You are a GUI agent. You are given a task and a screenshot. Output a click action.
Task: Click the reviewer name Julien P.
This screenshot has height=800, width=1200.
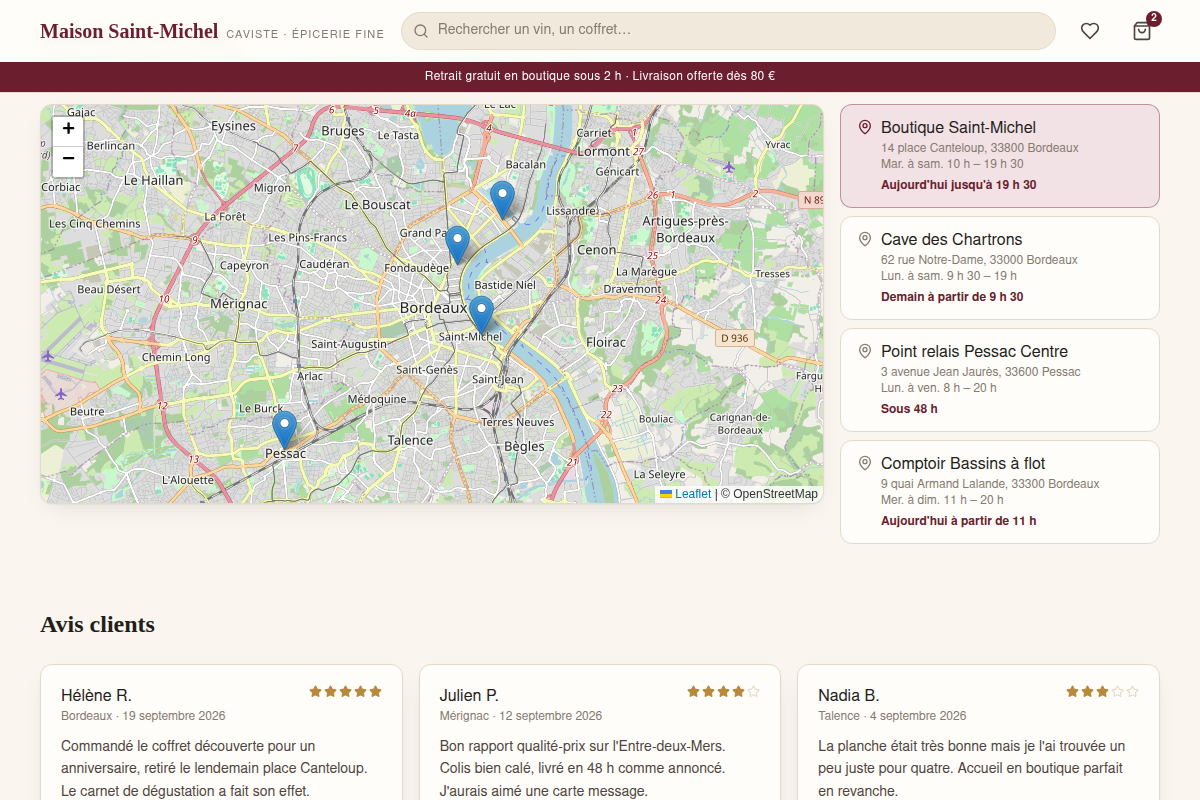point(469,695)
